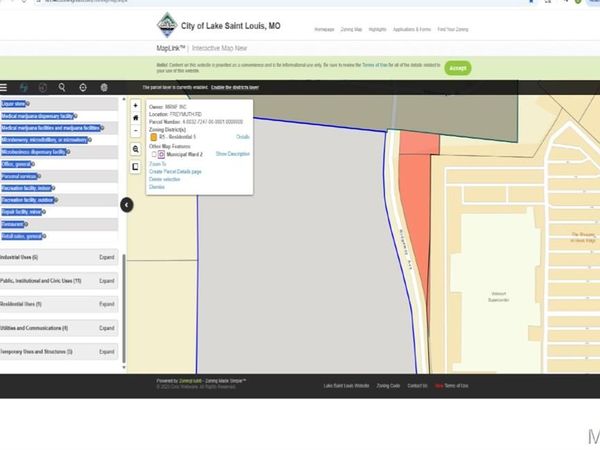Collapse the left sidebar with arrow button
The image size is (600, 450).
tap(126, 205)
